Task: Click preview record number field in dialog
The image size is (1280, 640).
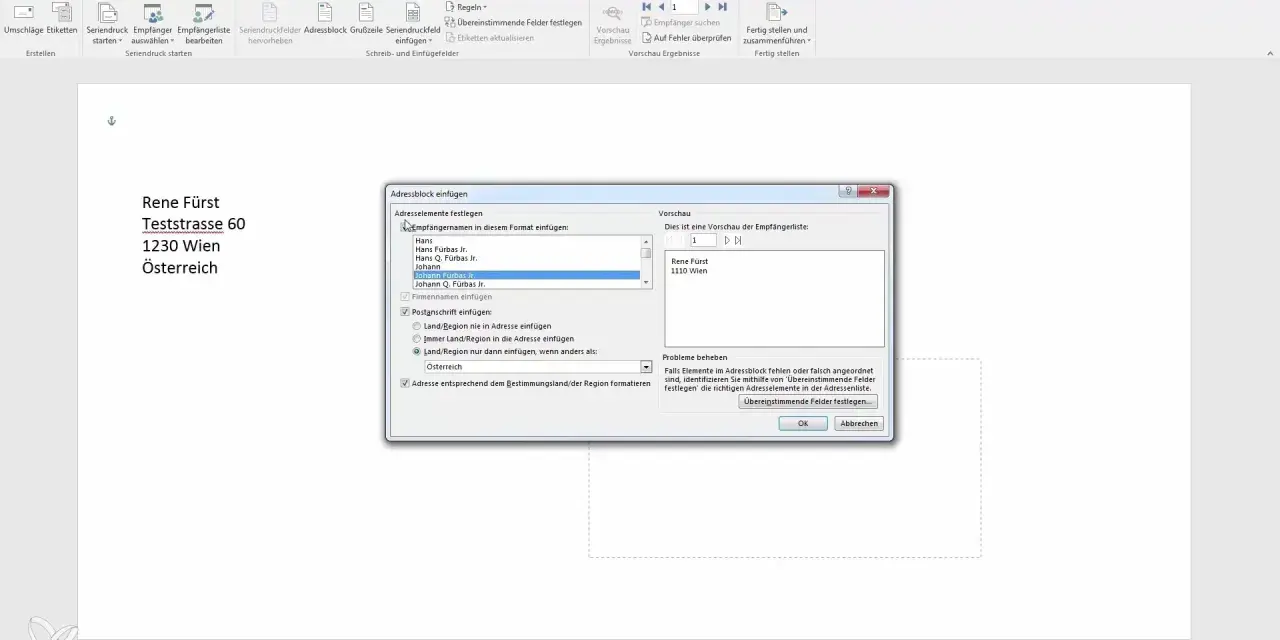Action: click(x=703, y=240)
